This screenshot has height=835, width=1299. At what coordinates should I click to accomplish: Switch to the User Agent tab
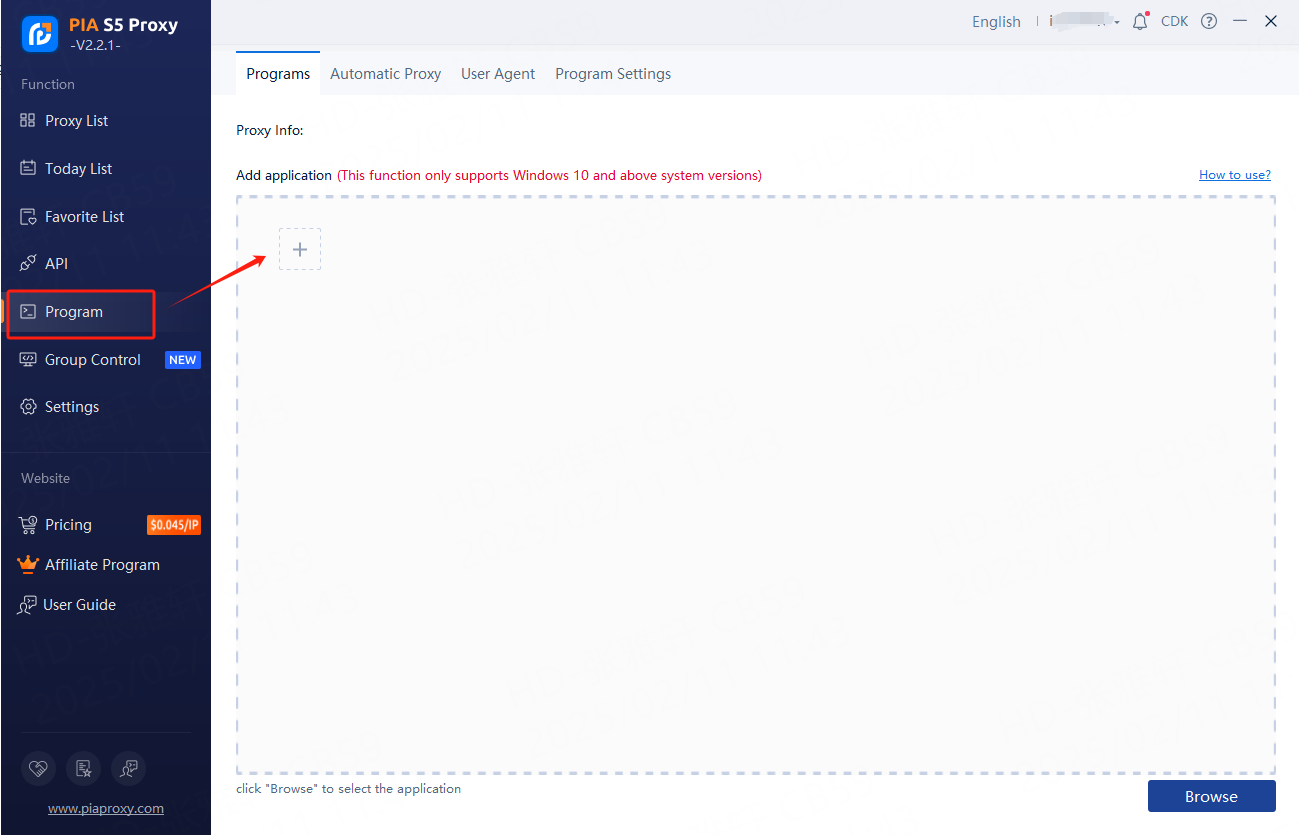498,74
